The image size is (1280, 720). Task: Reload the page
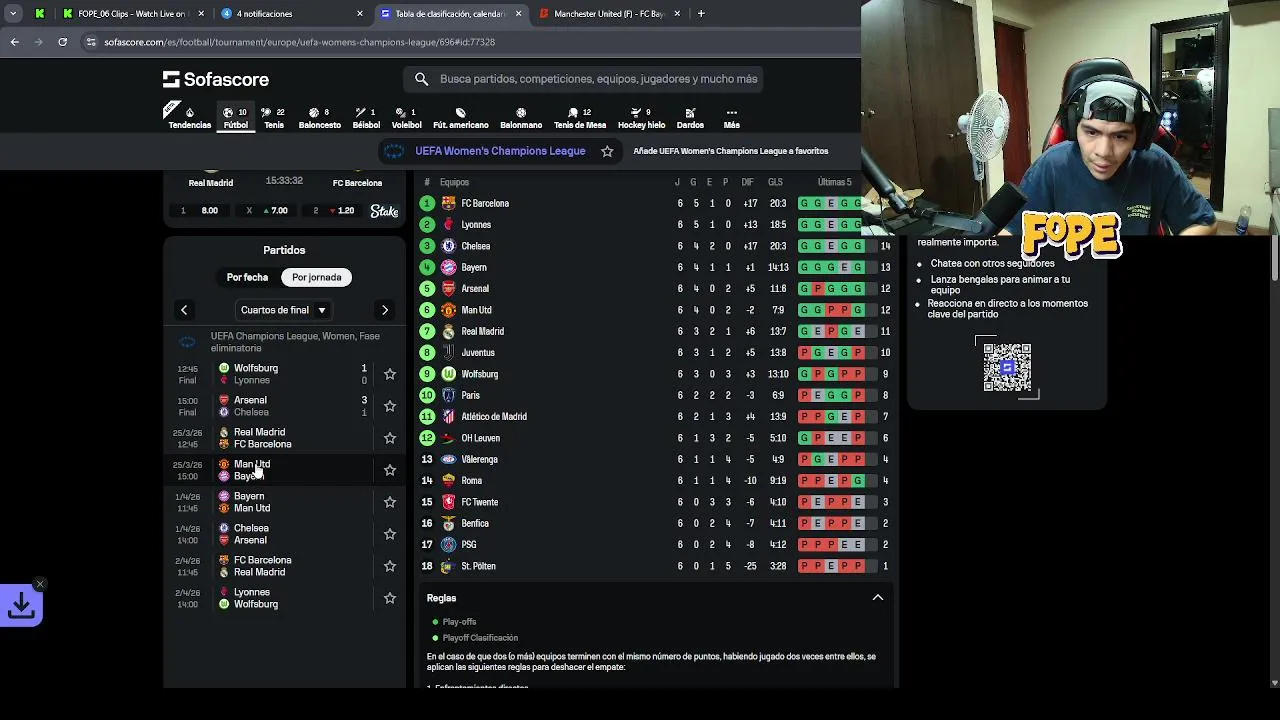coord(62,42)
